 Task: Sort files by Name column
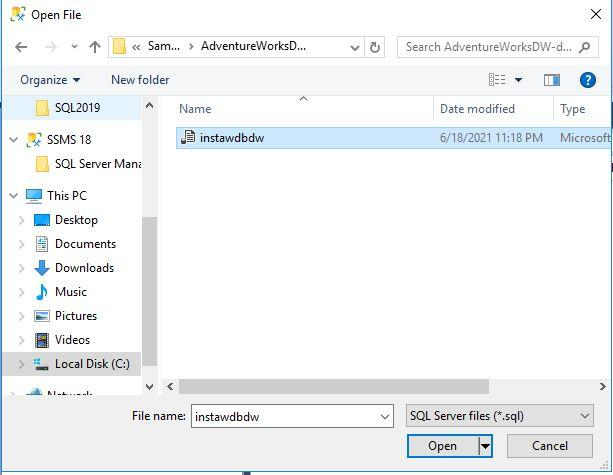click(195, 109)
